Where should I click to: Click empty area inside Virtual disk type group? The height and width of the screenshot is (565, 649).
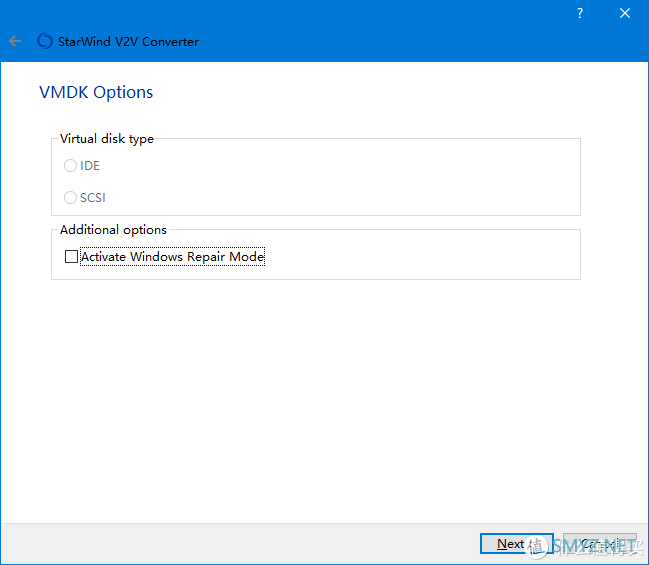click(380, 180)
